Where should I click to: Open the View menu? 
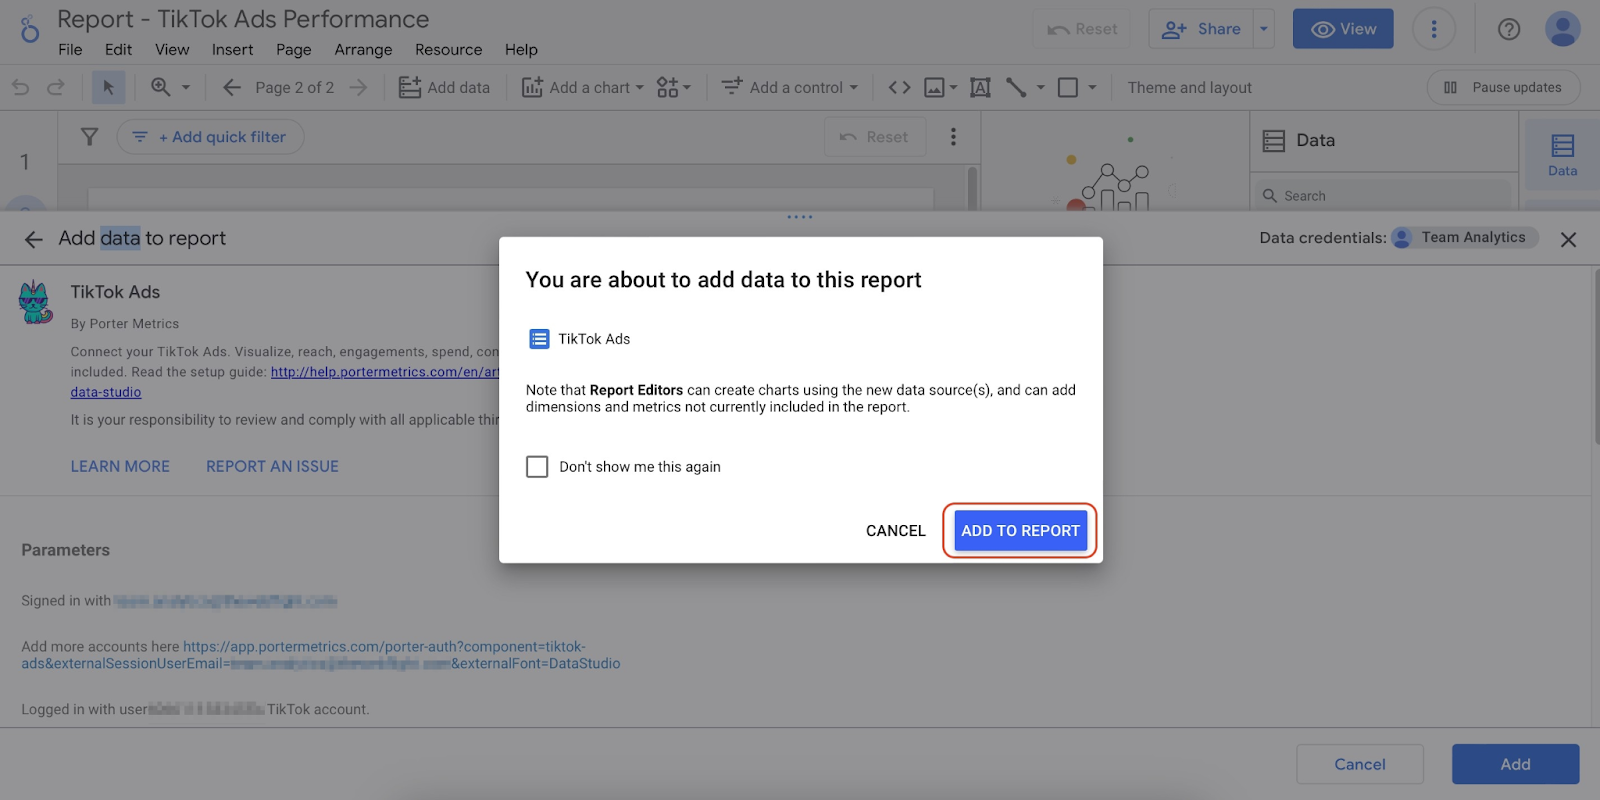(172, 50)
